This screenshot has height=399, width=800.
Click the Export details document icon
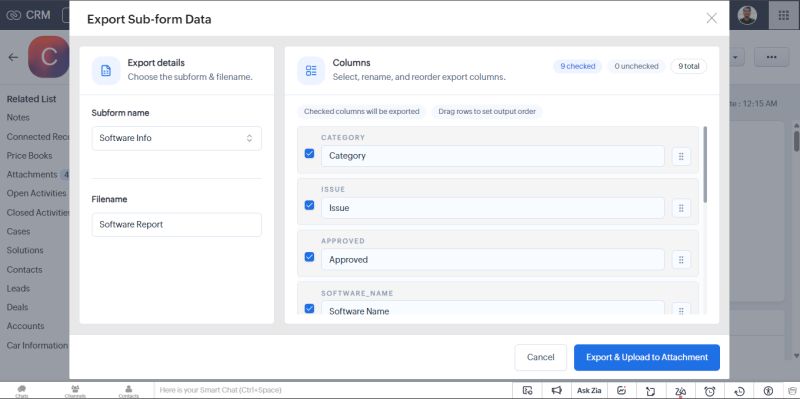pyautogui.click(x=106, y=70)
